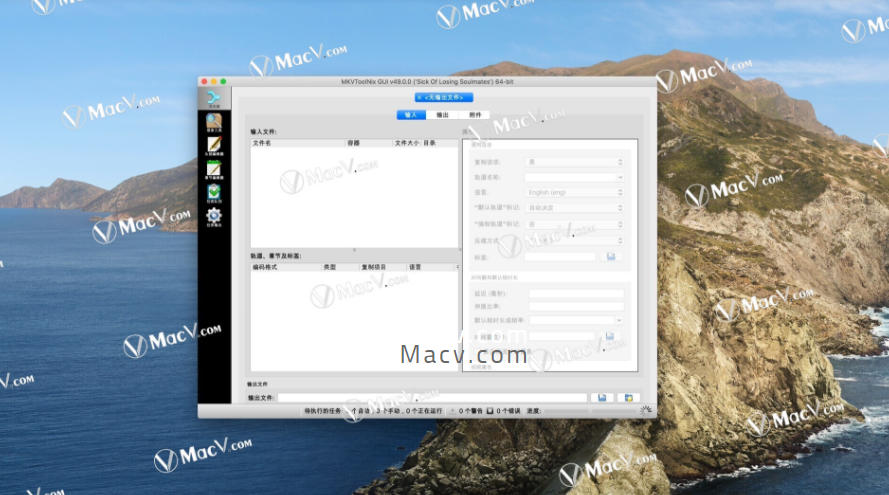Click the 编码格式 column header in tracks list
889x495 pixels.
pos(286,267)
